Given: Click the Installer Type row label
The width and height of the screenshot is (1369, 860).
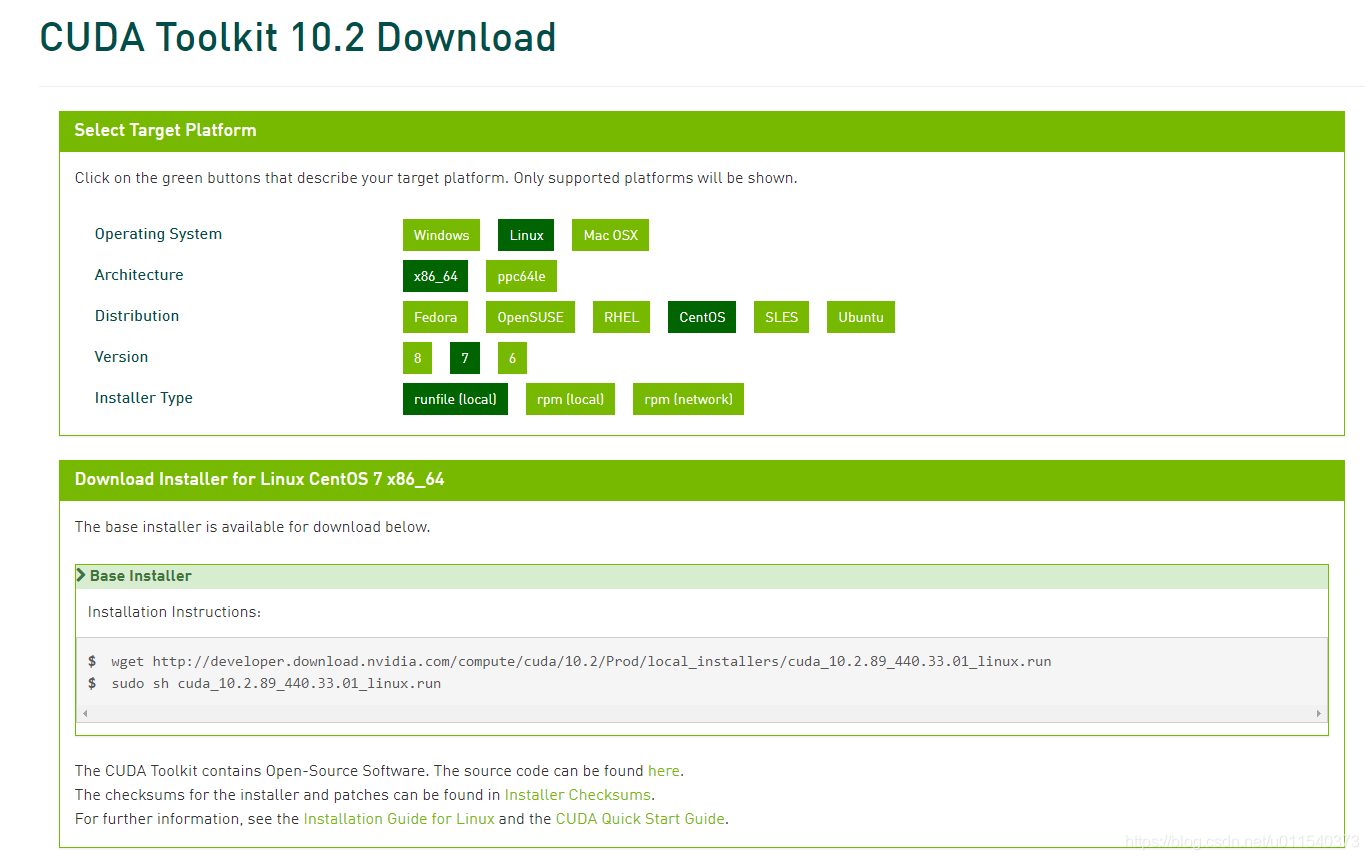Looking at the screenshot, I should (x=144, y=398).
